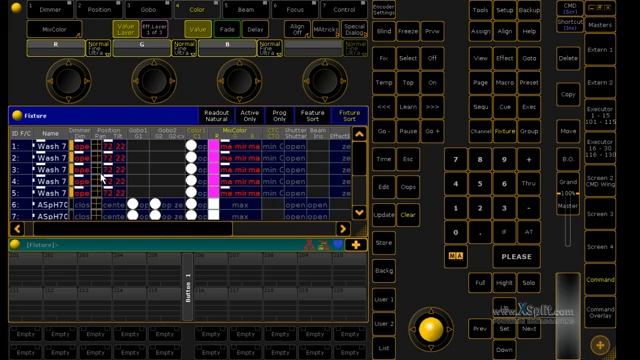This screenshot has width=640, height=360.
Task: Open MixColor feature selector
Action: (54, 29)
